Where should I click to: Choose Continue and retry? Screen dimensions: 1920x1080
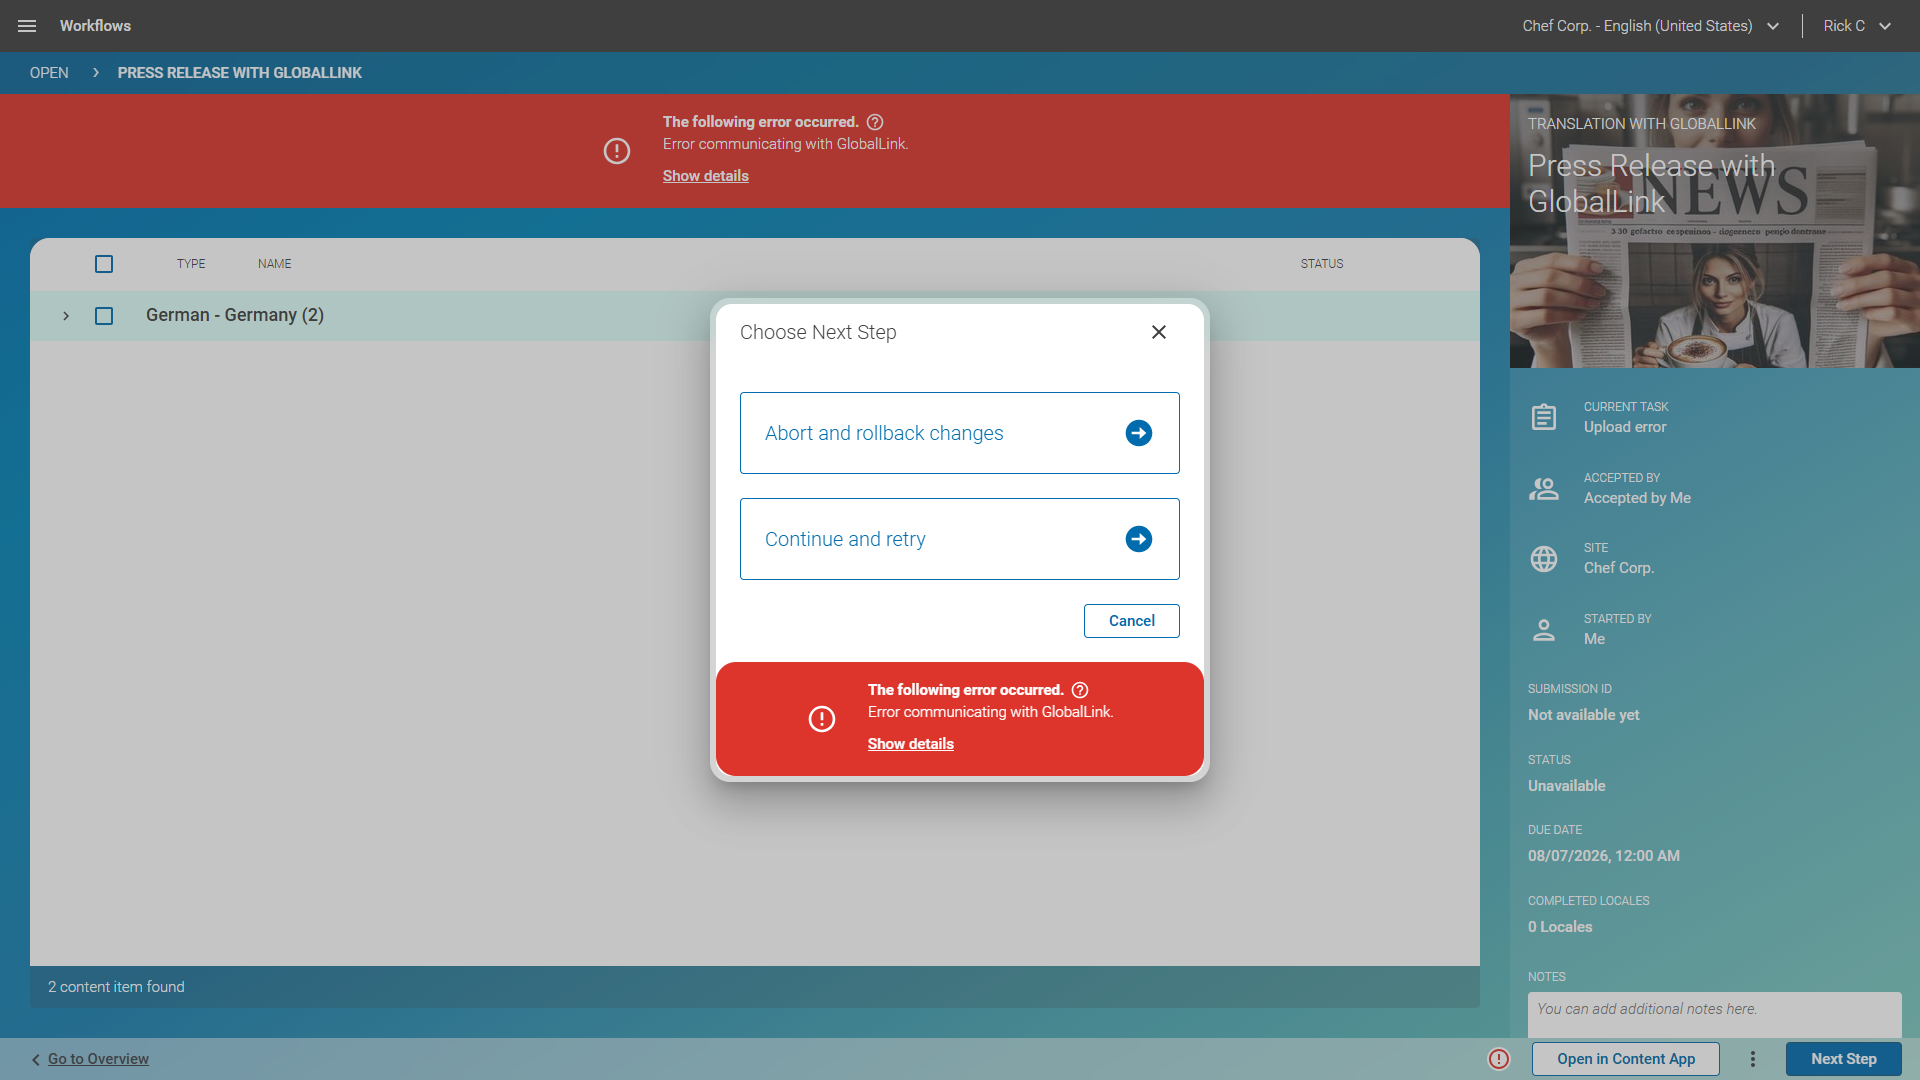[x=960, y=539]
